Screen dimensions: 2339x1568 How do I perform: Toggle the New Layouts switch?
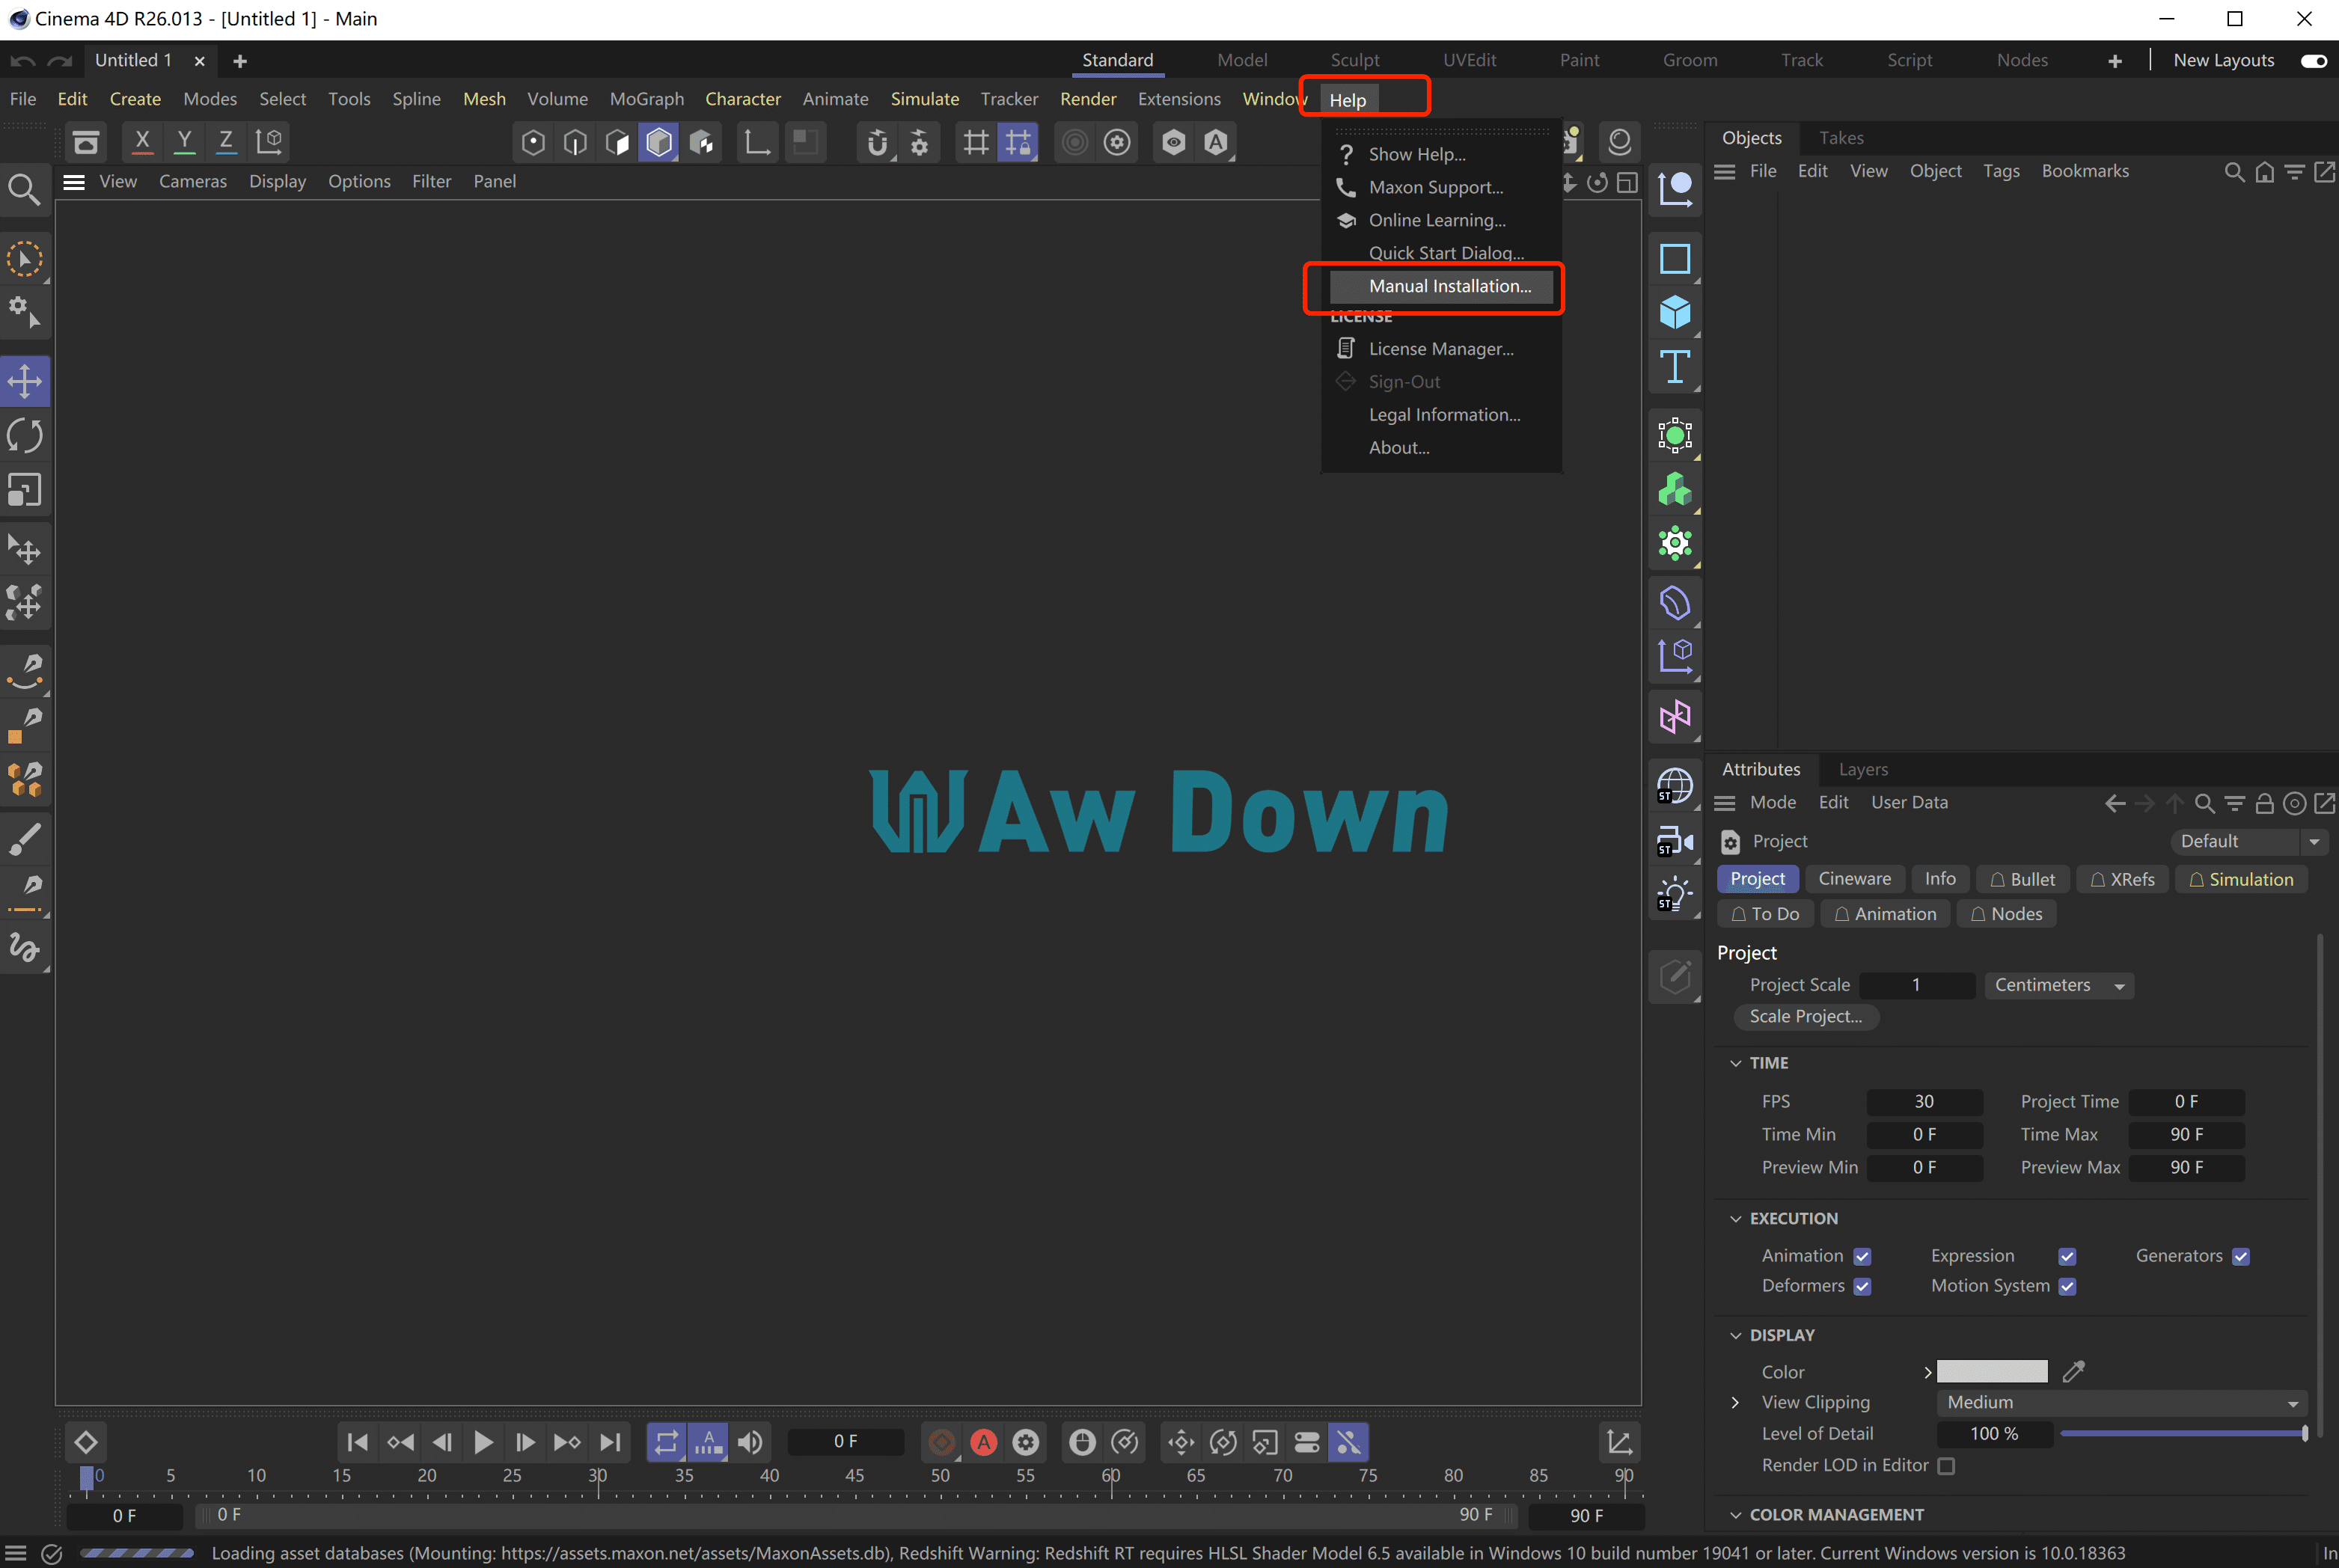tap(2313, 61)
